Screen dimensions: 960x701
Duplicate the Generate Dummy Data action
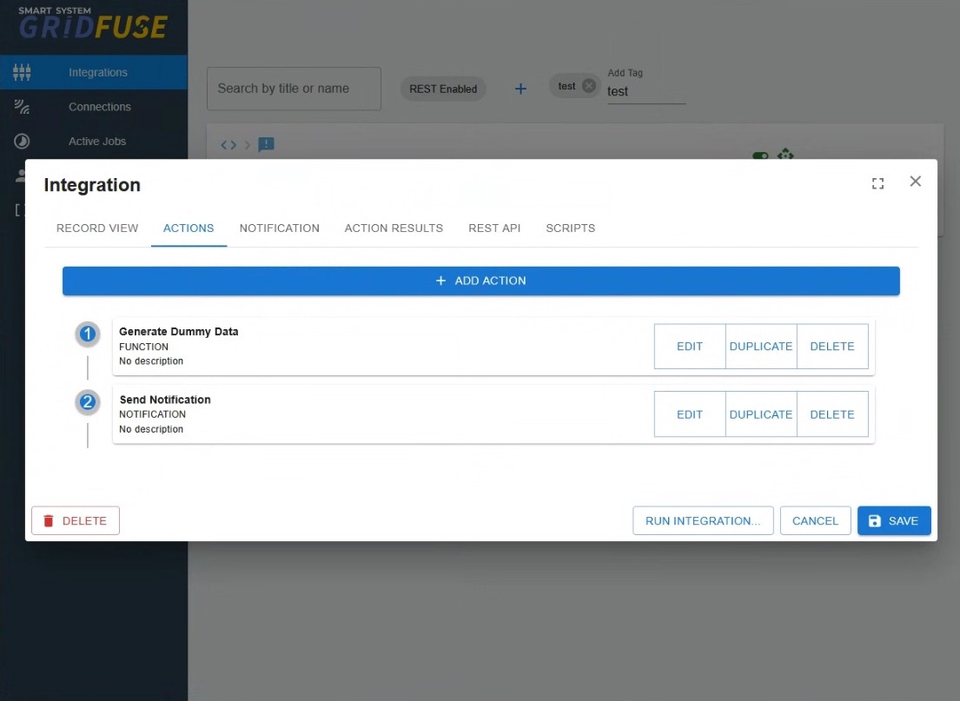[x=761, y=347]
